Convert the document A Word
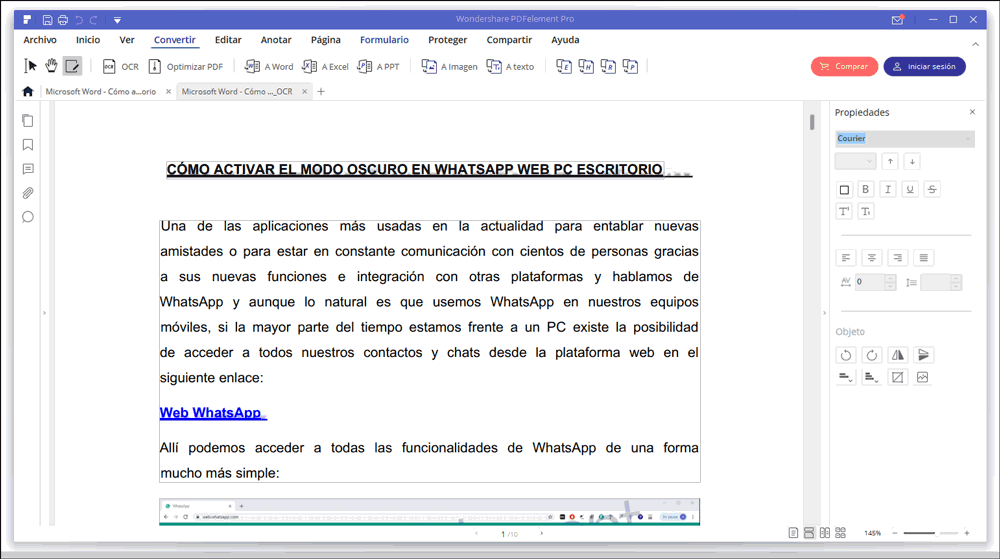This screenshot has height=559, width=1000. (269, 66)
